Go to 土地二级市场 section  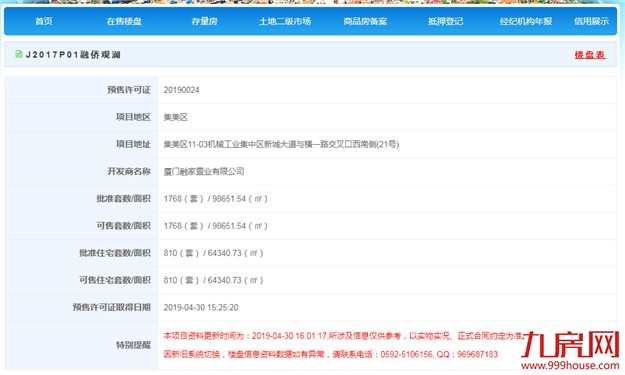point(285,21)
